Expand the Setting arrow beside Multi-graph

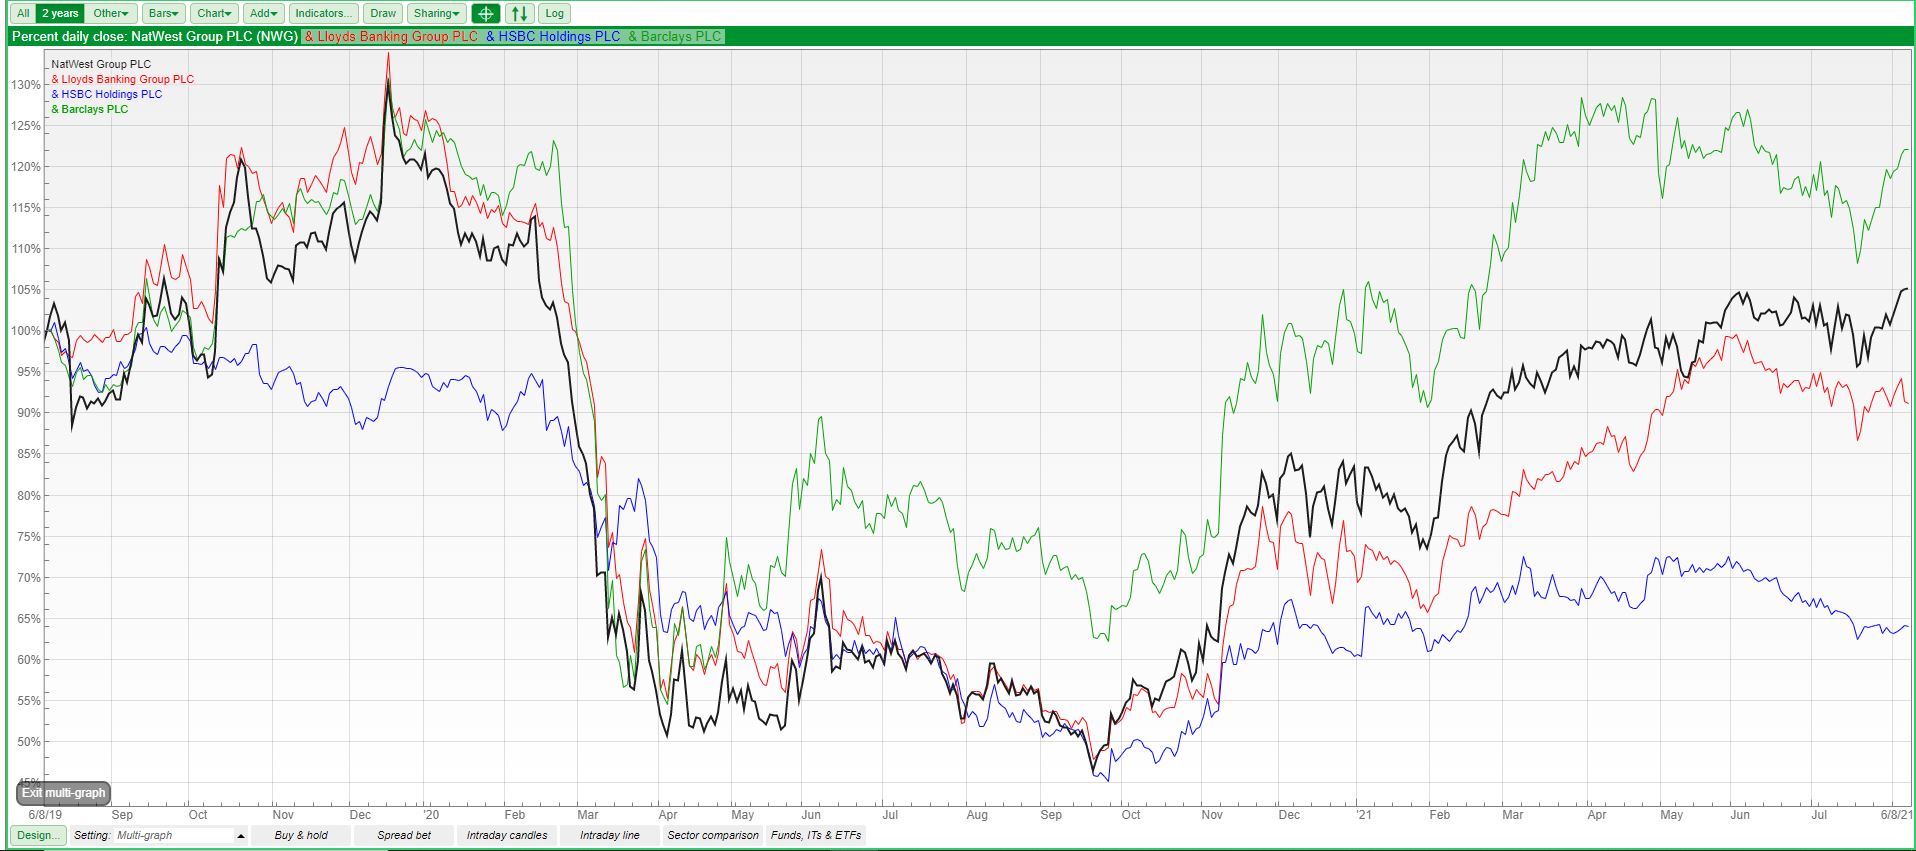[241, 836]
